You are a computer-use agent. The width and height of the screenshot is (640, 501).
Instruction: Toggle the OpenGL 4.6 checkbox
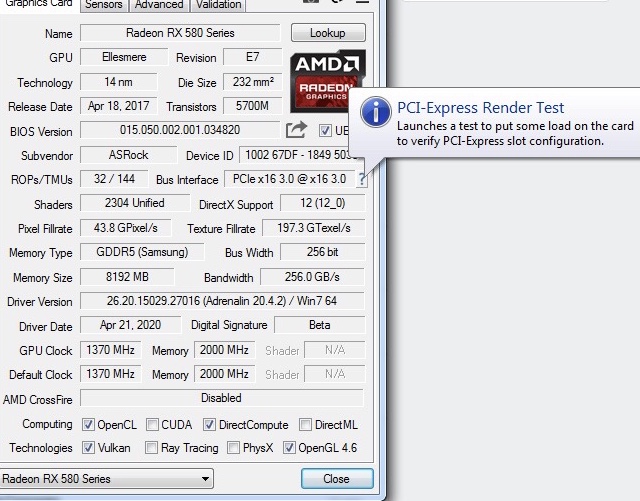click(x=289, y=448)
